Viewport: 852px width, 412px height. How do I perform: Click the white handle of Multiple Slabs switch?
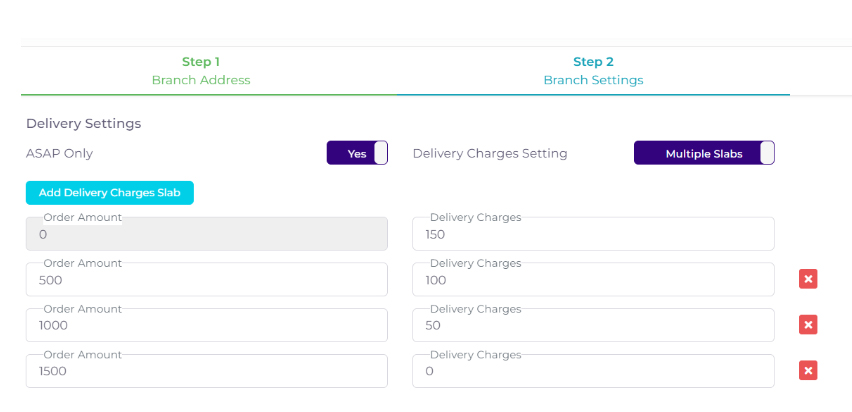(767, 153)
